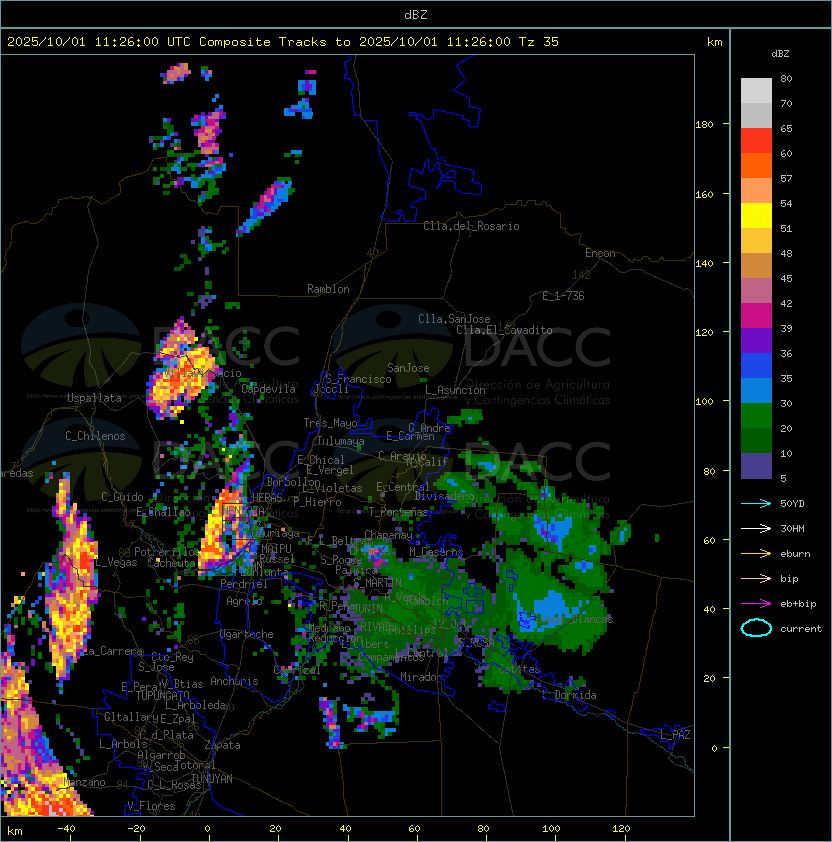This screenshot has width=832, height=842.
Task: Click the 'Perdriel' place label
Action: 244,584
